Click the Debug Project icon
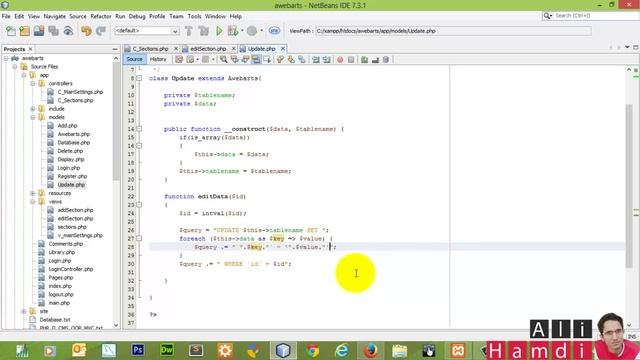This screenshot has height=360, width=640. 233,31
